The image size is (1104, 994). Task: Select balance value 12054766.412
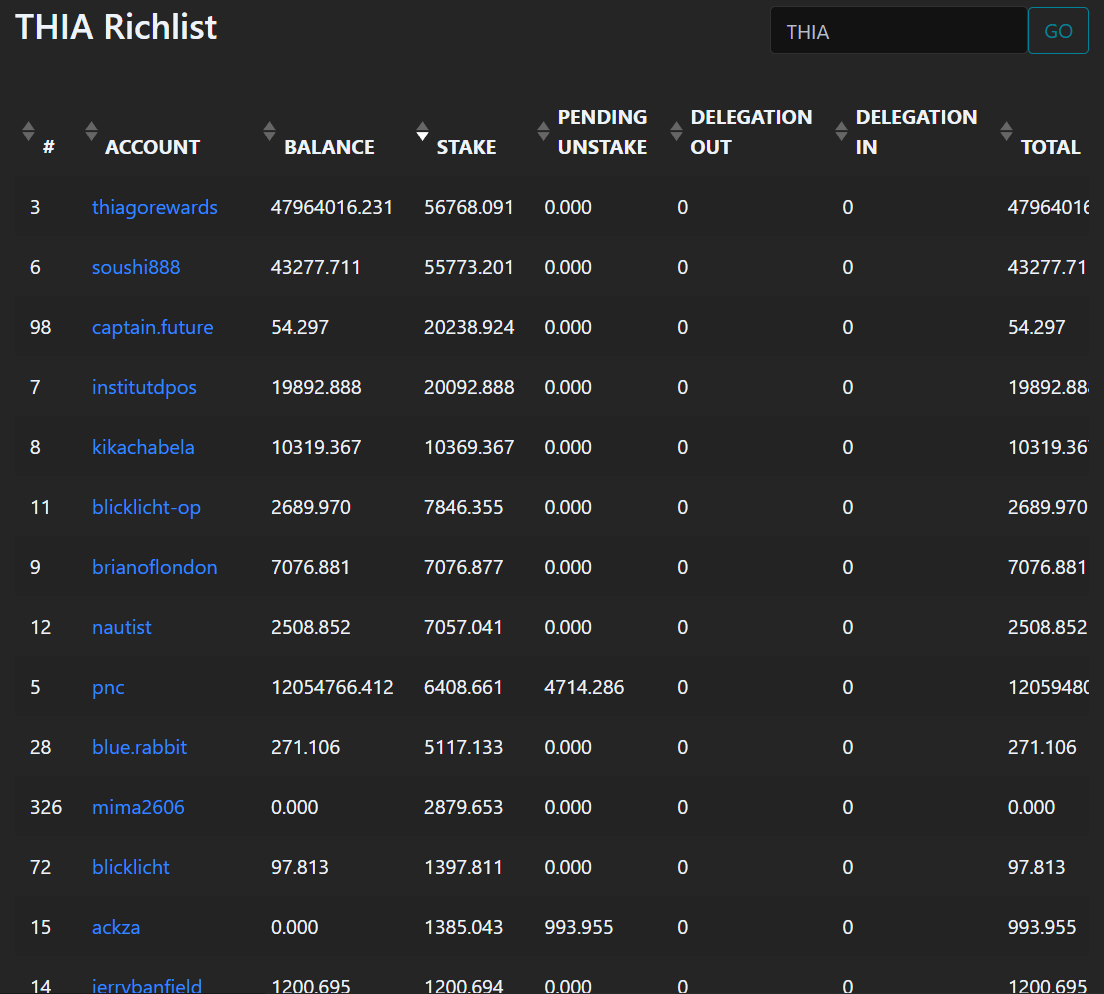332,687
